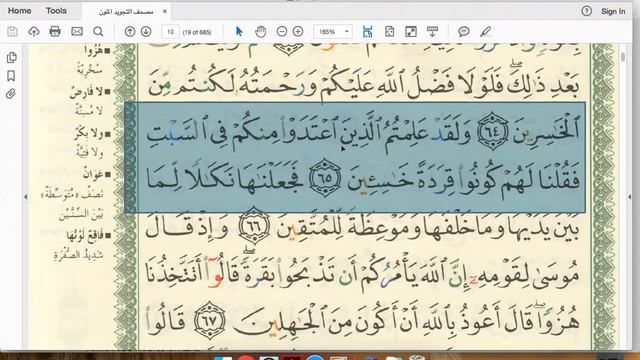Open the Find text magnifier icon
640x360 pixels.
pos(98,31)
